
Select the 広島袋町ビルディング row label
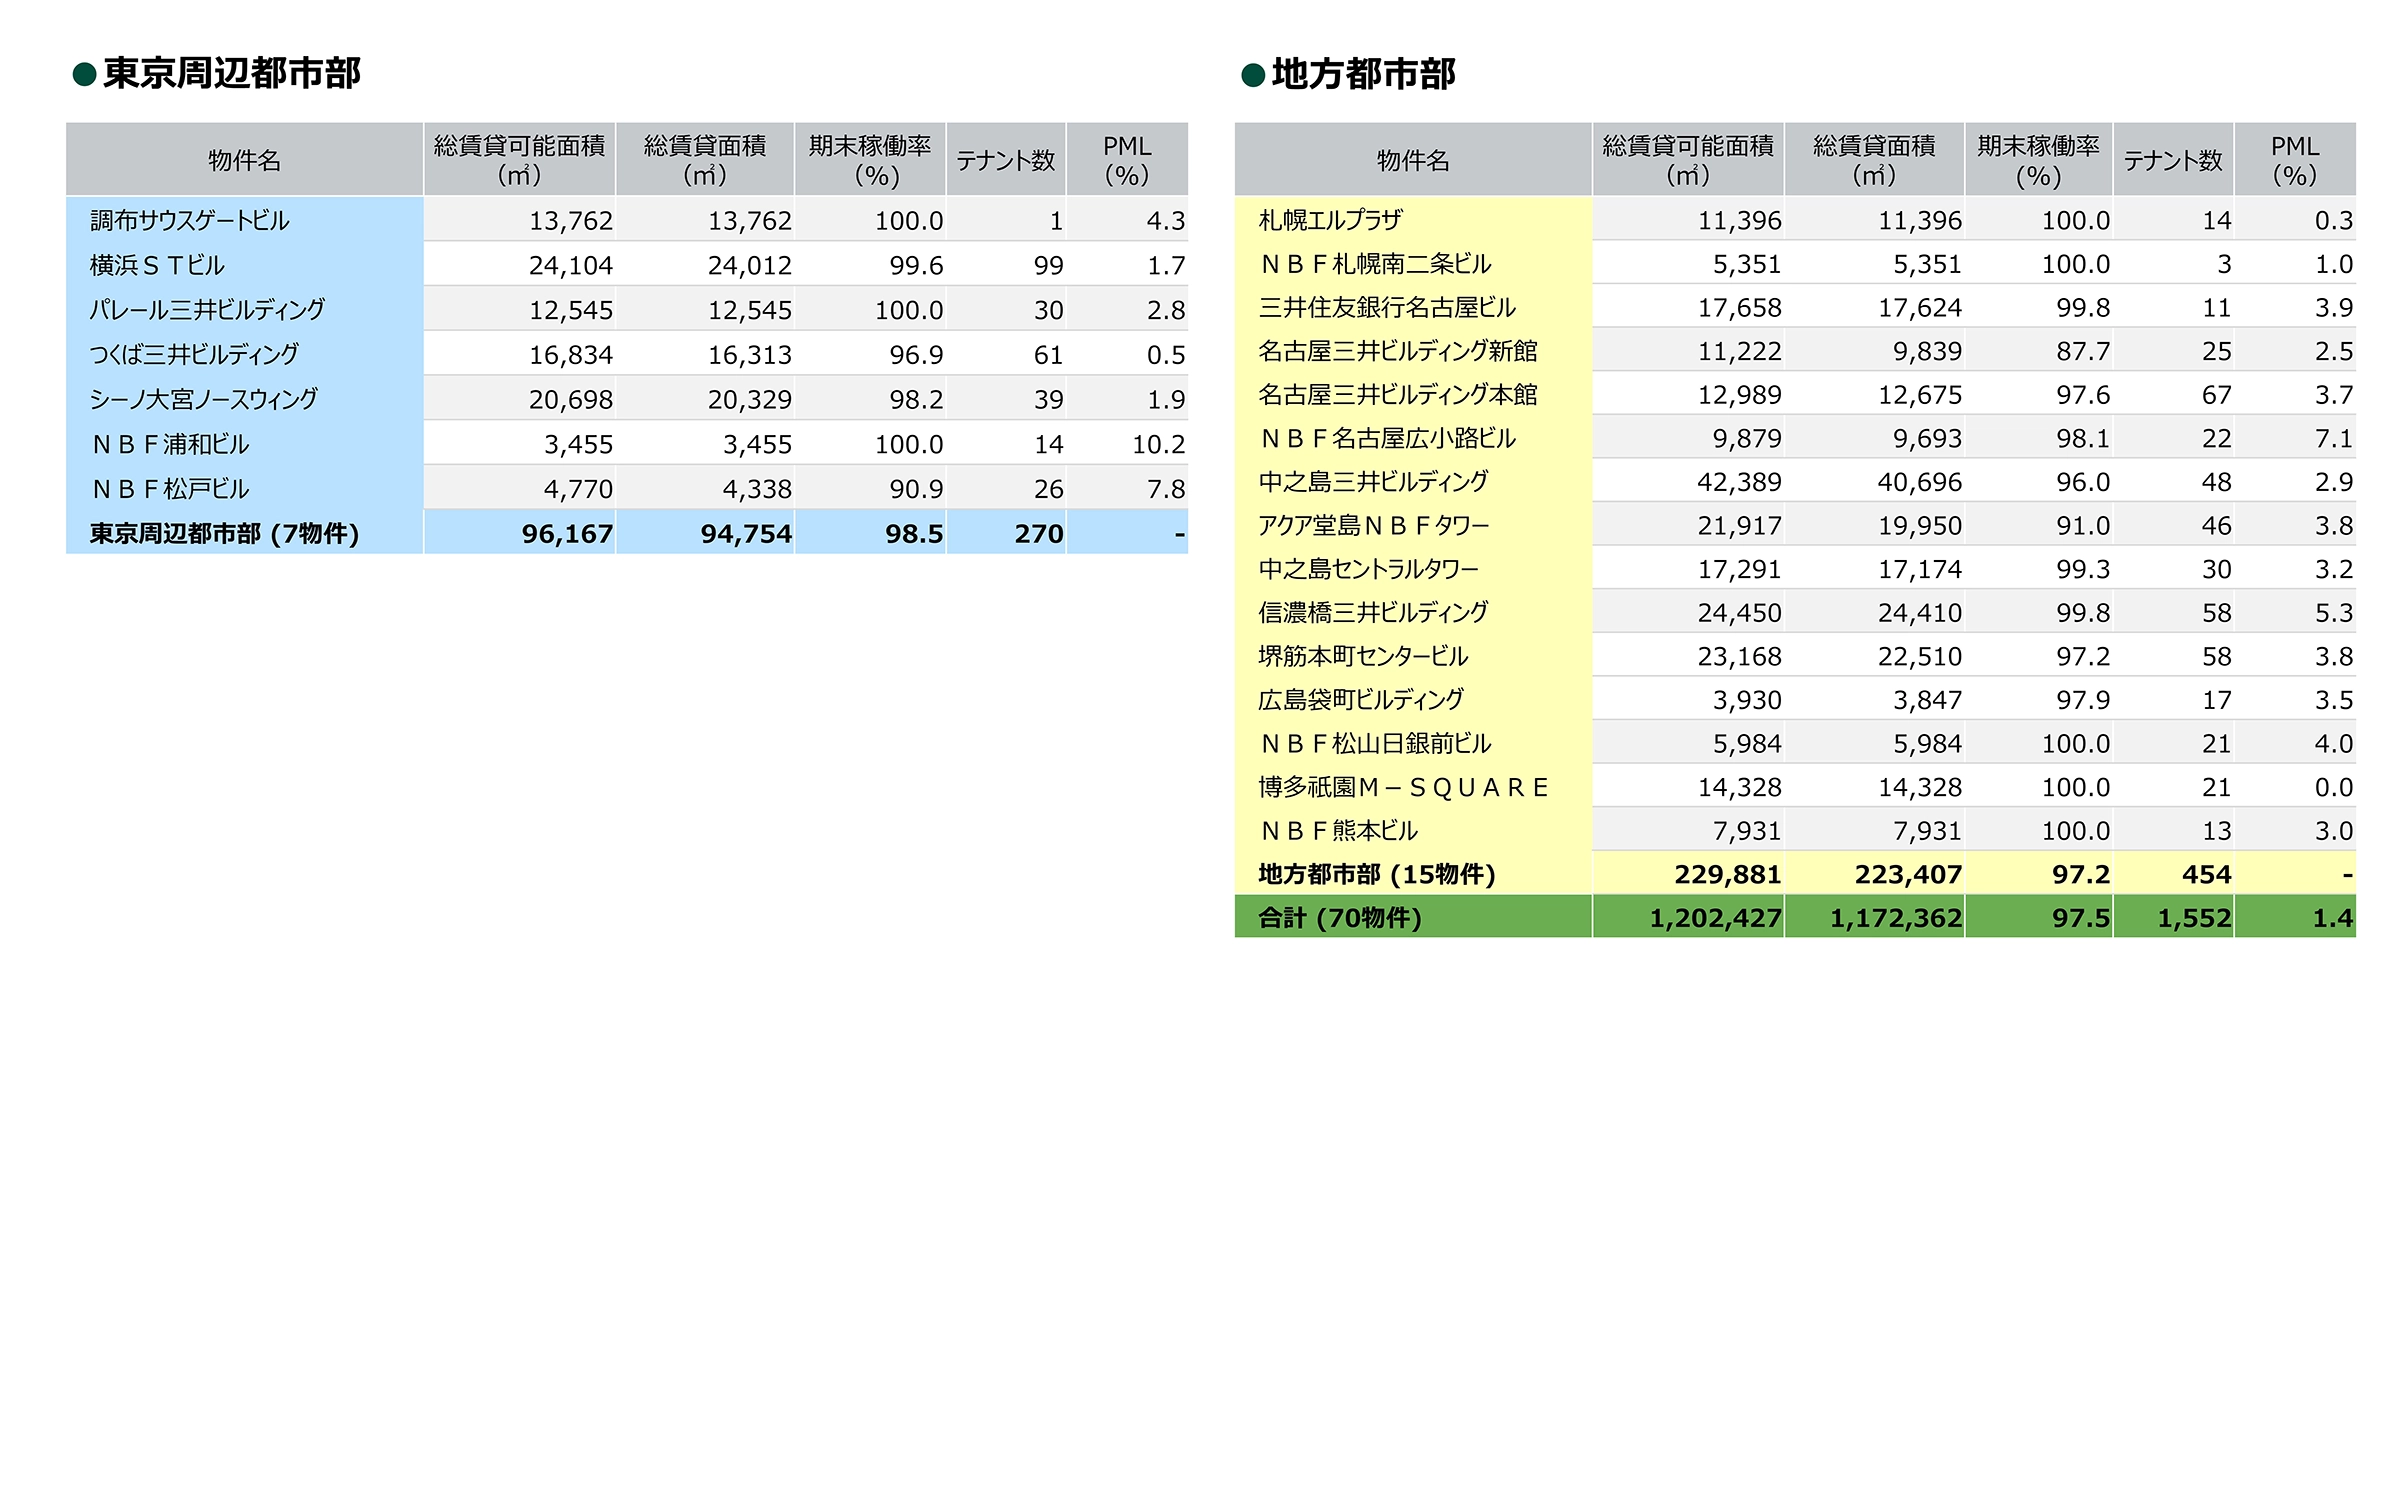tap(1361, 700)
